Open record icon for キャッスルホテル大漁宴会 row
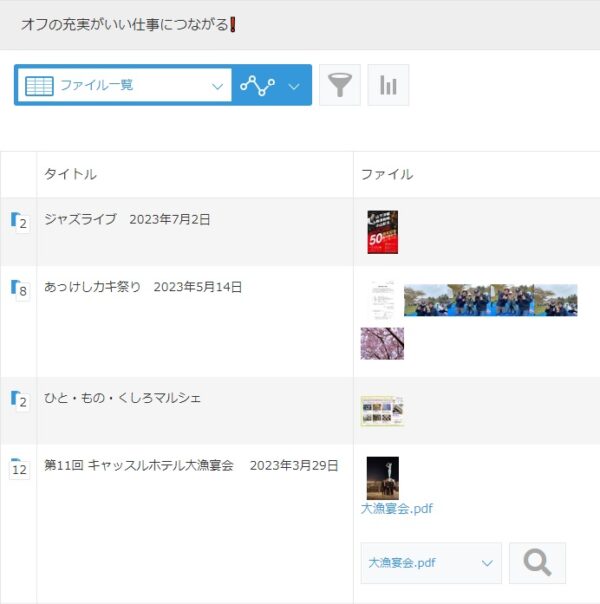 (18, 467)
